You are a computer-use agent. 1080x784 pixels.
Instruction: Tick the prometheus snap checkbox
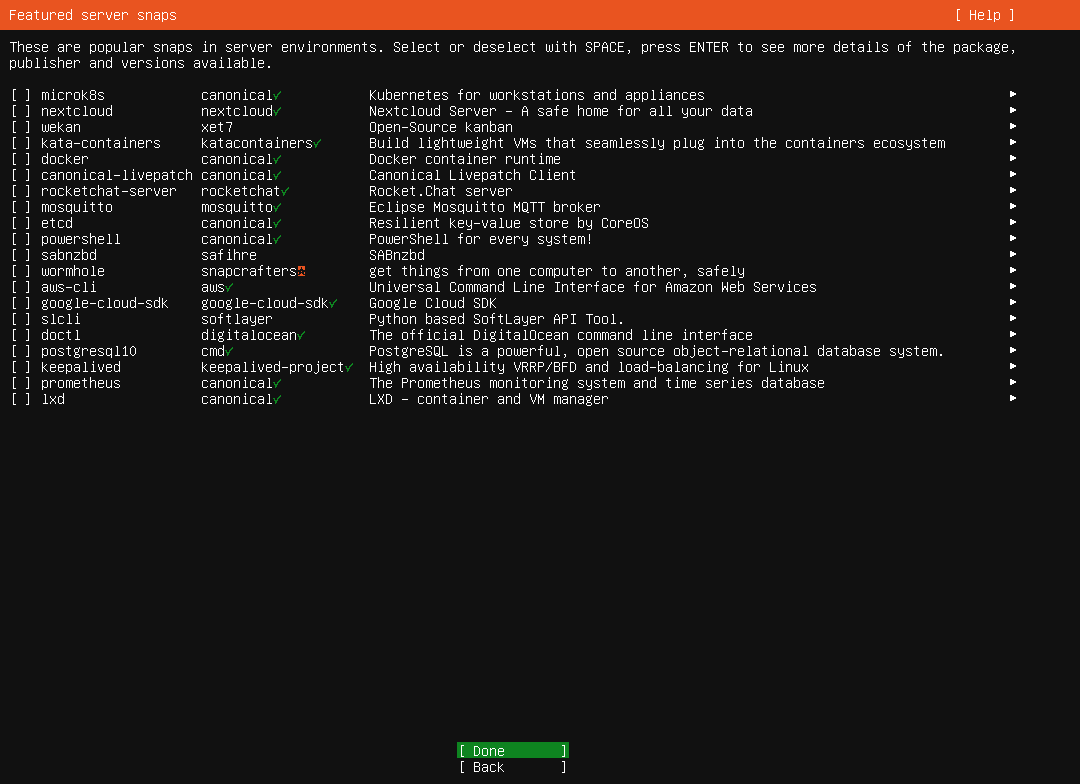pos(21,383)
